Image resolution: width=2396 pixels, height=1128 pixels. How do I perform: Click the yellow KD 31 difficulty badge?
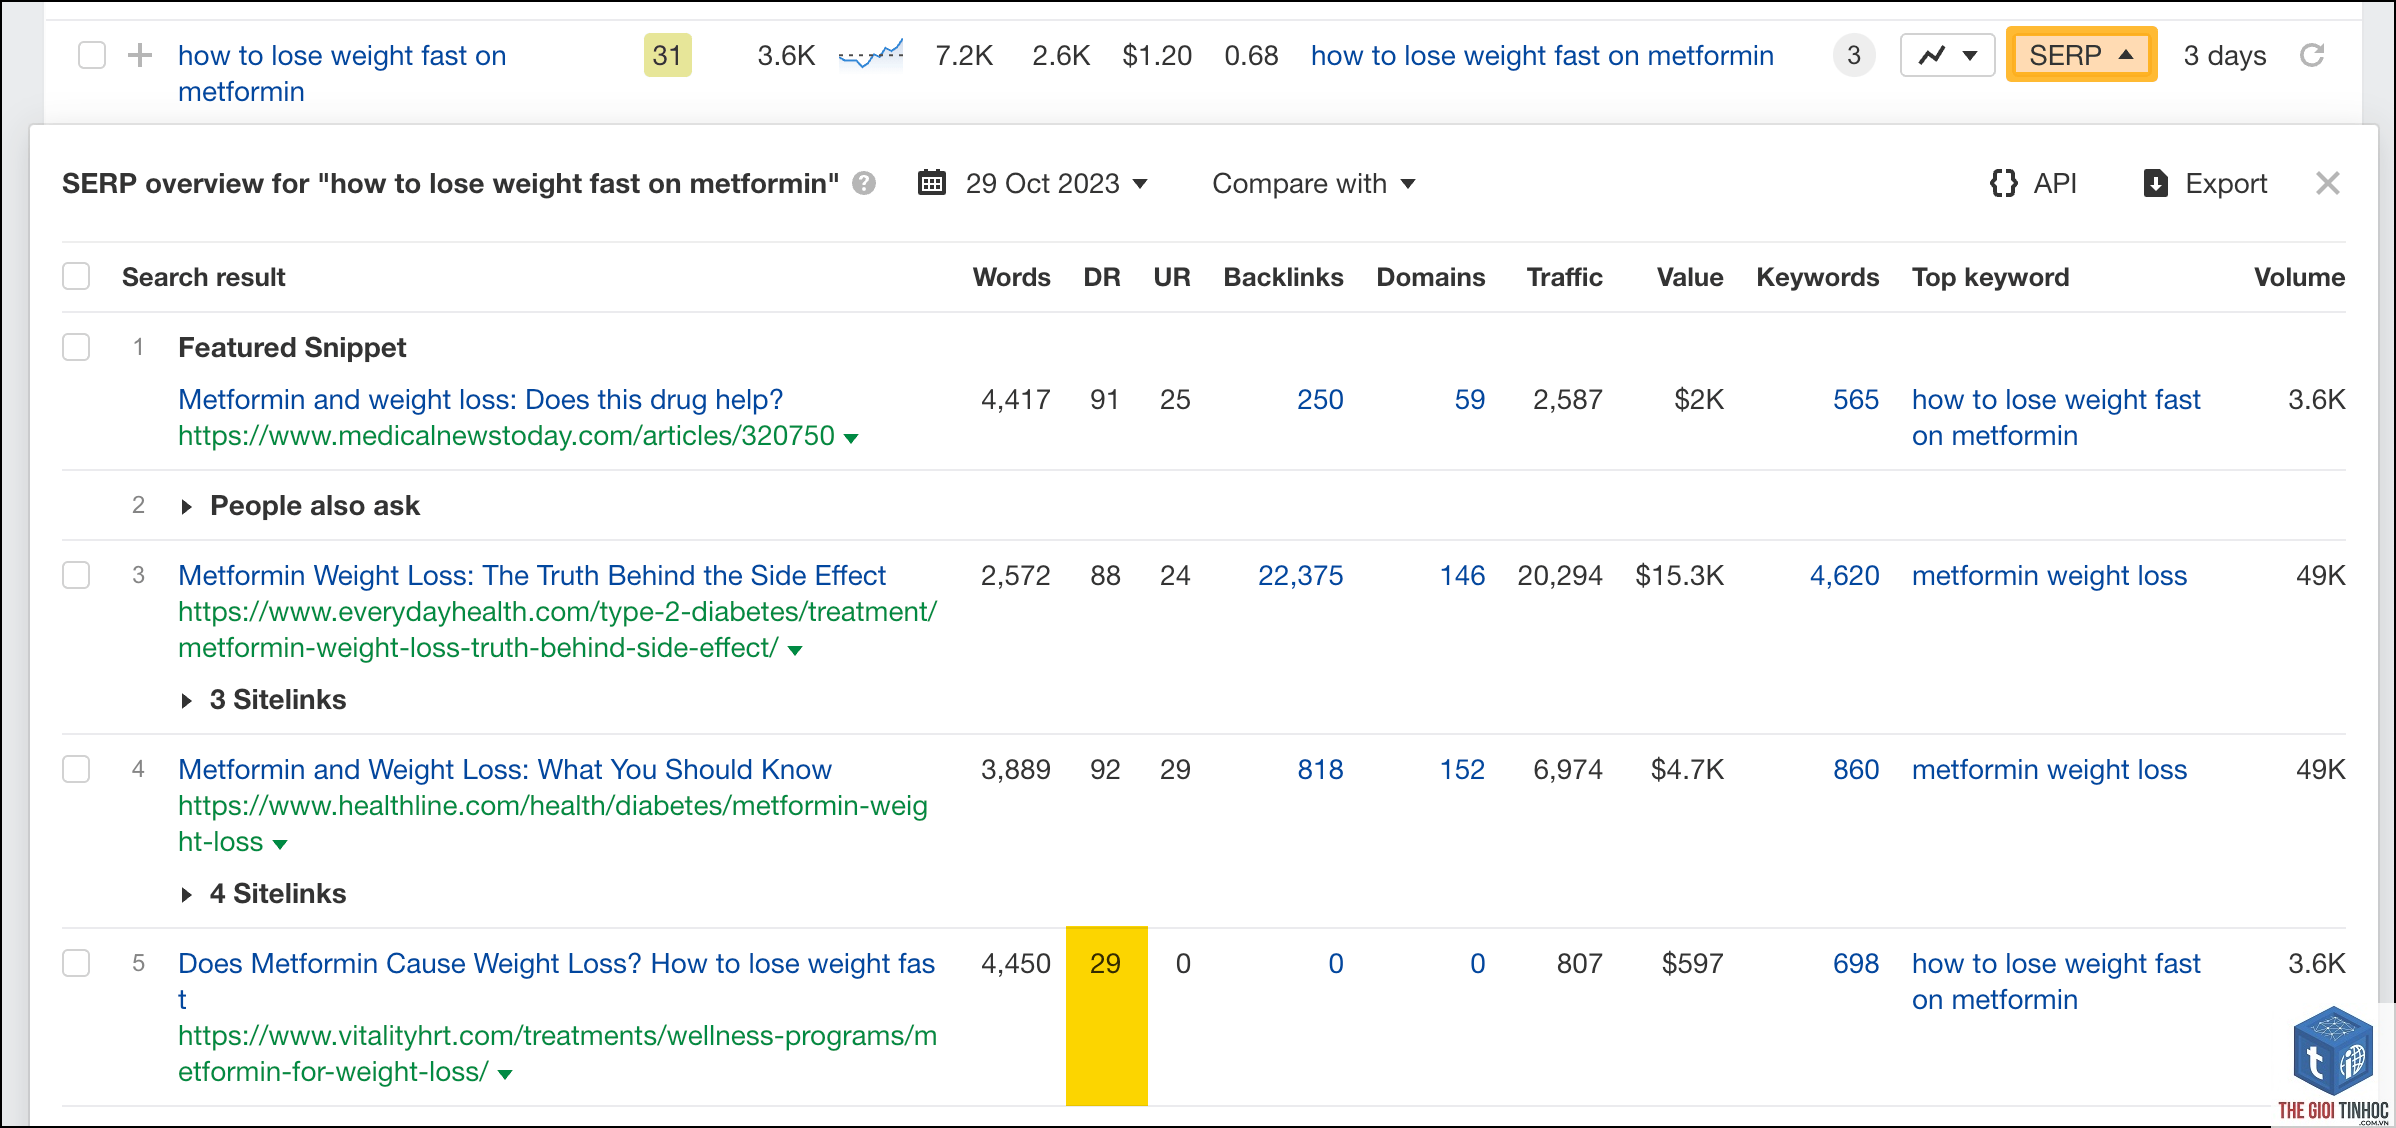tap(667, 55)
